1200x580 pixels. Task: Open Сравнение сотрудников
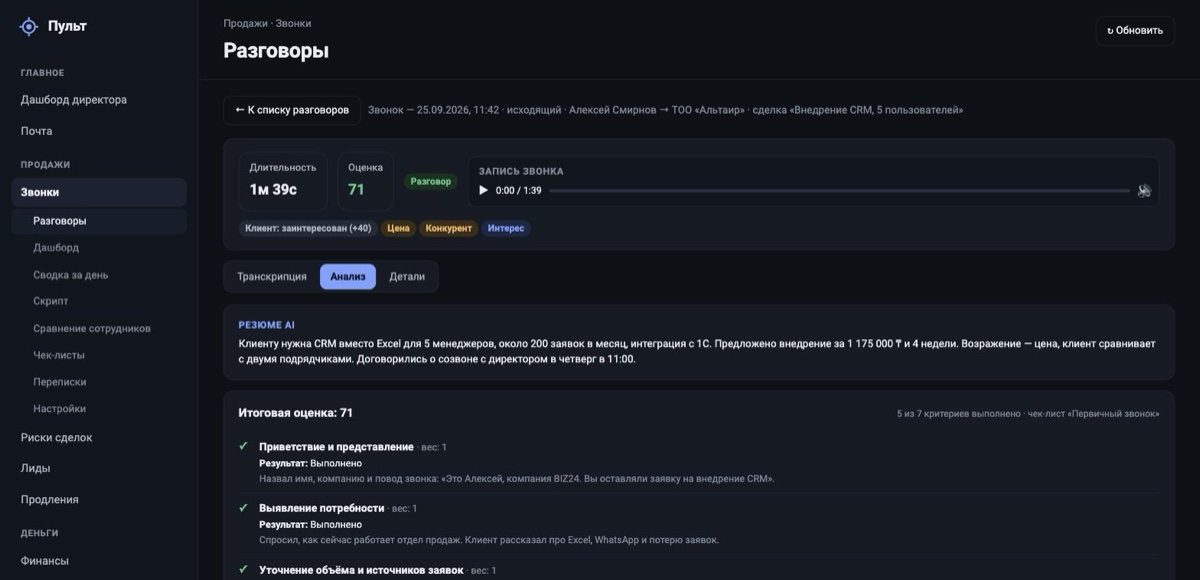tap(98, 329)
